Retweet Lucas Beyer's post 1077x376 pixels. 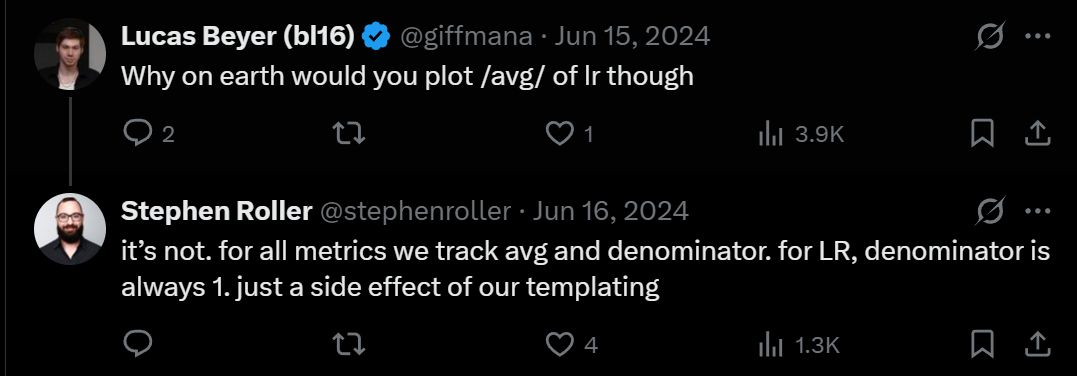point(348,133)
